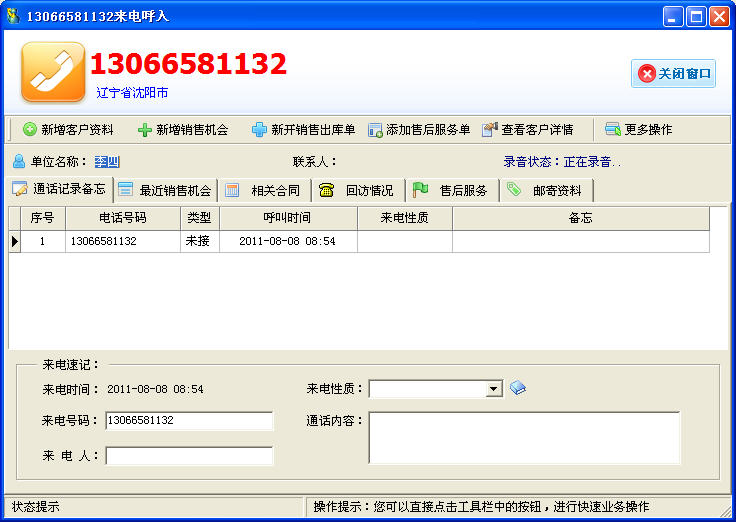Screen dimensions: 736x522
Task: Open 更多操作 toolbar menu
Action: pos(638,130)
